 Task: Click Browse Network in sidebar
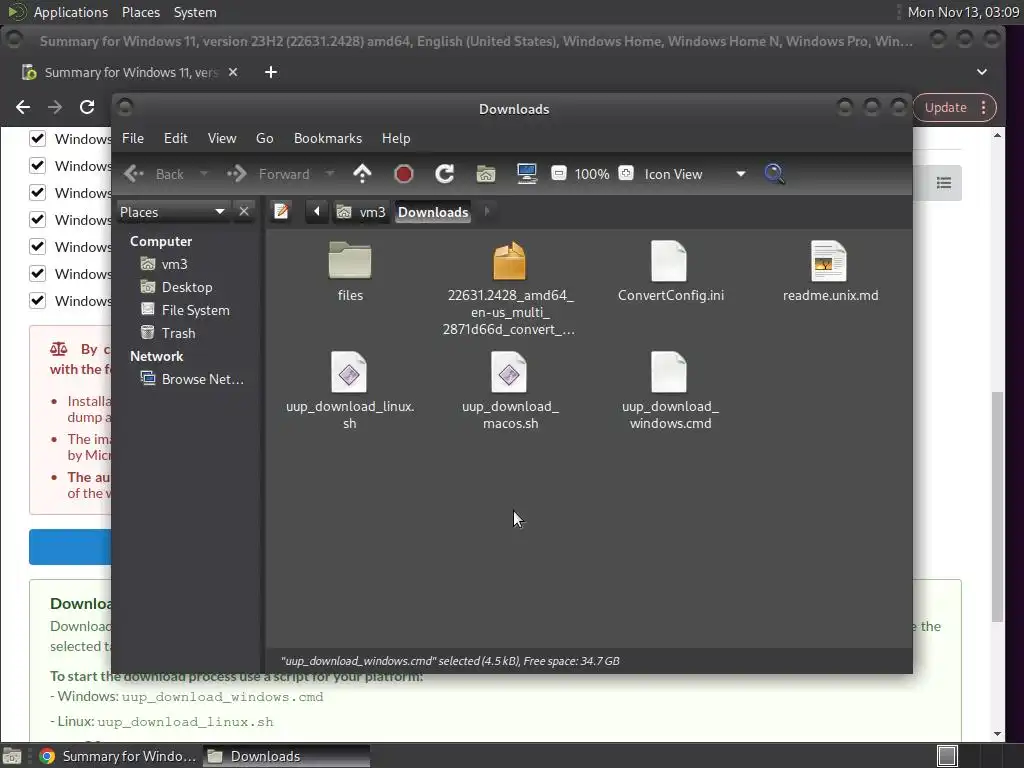pyautogui.click(x=193, y=379)
